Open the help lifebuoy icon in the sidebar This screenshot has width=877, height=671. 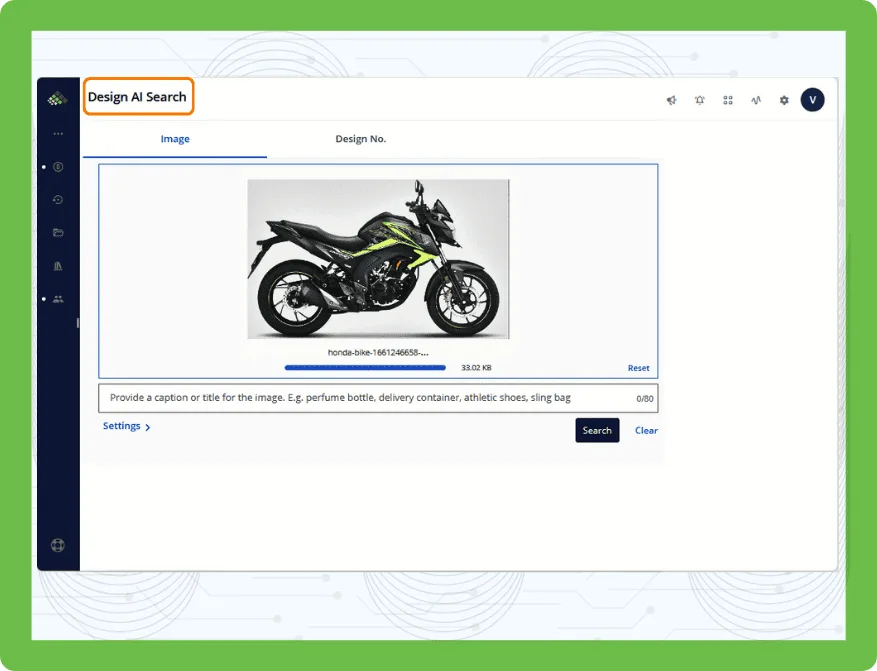[x=58, y=545]
